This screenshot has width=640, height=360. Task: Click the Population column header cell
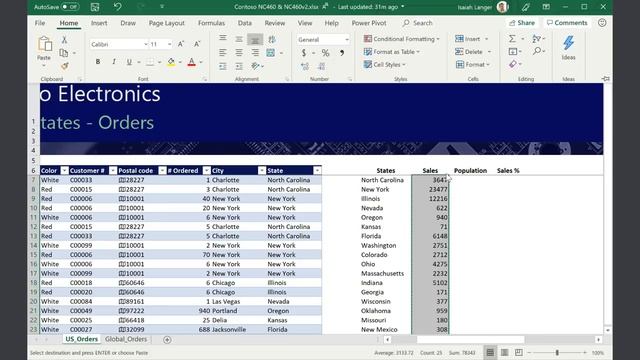click(470, 171)
